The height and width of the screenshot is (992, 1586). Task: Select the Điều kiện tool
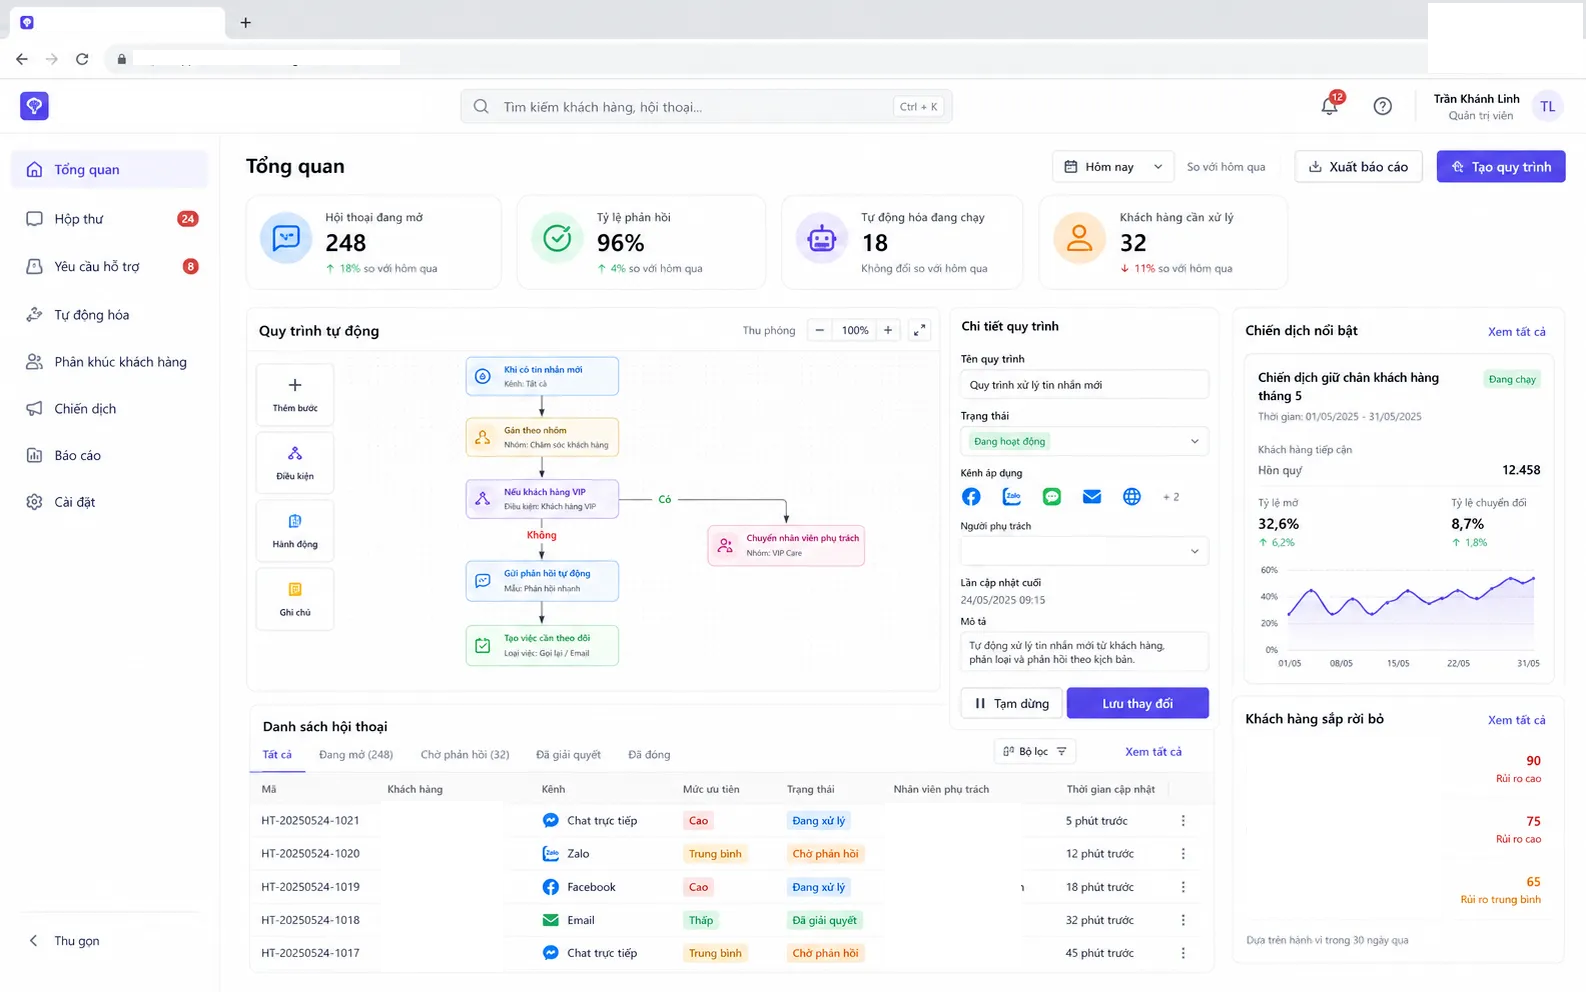[295, 463]
